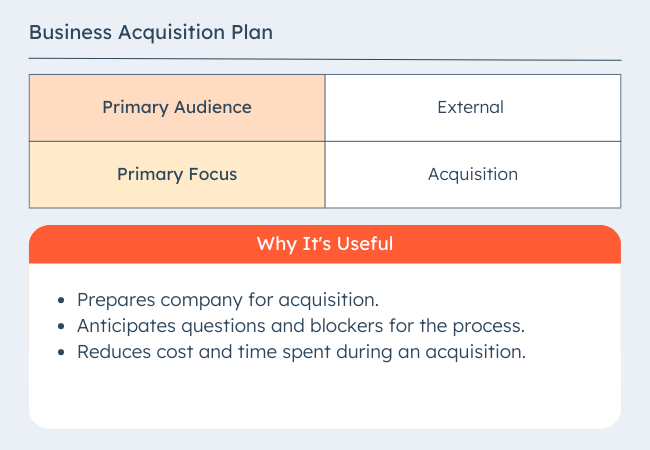
Task: Click the word "Reduces" in the third bullet
Action: [x=112, y=352]
